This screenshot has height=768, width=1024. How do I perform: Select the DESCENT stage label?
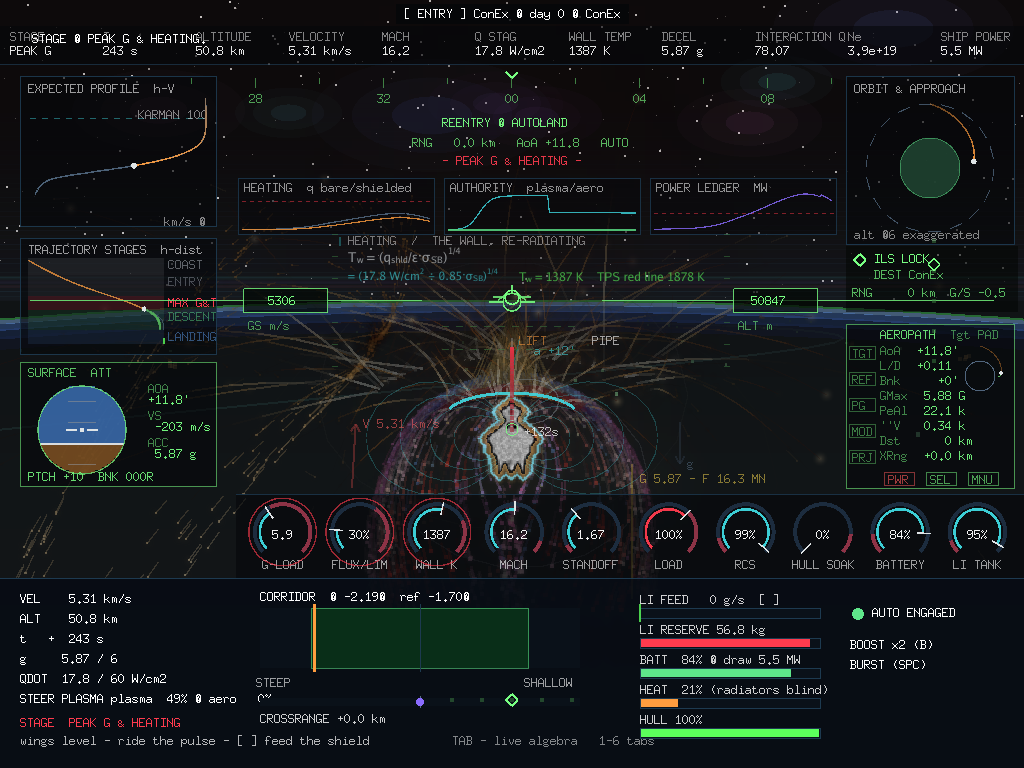(x=191, y=317)
